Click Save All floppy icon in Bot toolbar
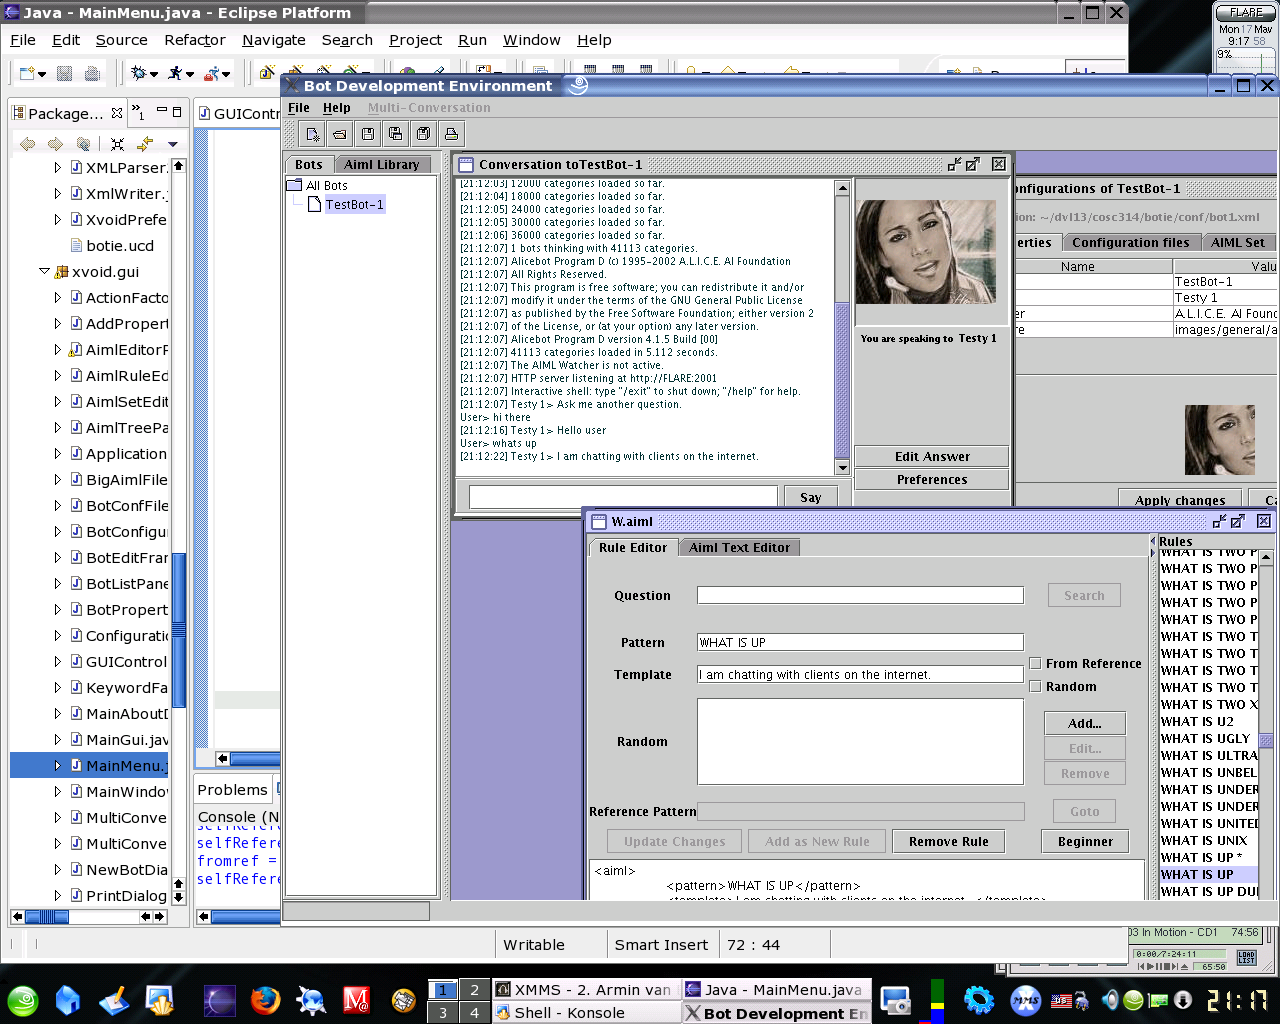Viewport: 1280px width, 1024px height. 424,134
